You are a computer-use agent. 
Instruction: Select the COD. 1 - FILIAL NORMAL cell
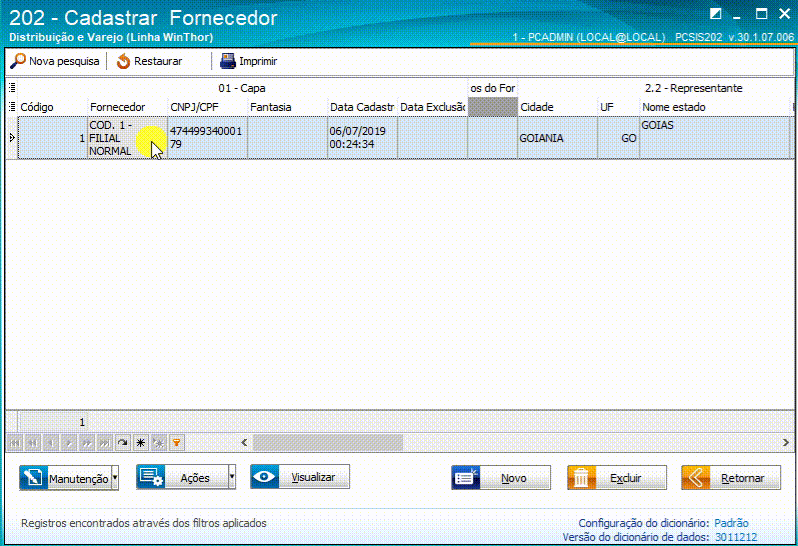point(127,138)
